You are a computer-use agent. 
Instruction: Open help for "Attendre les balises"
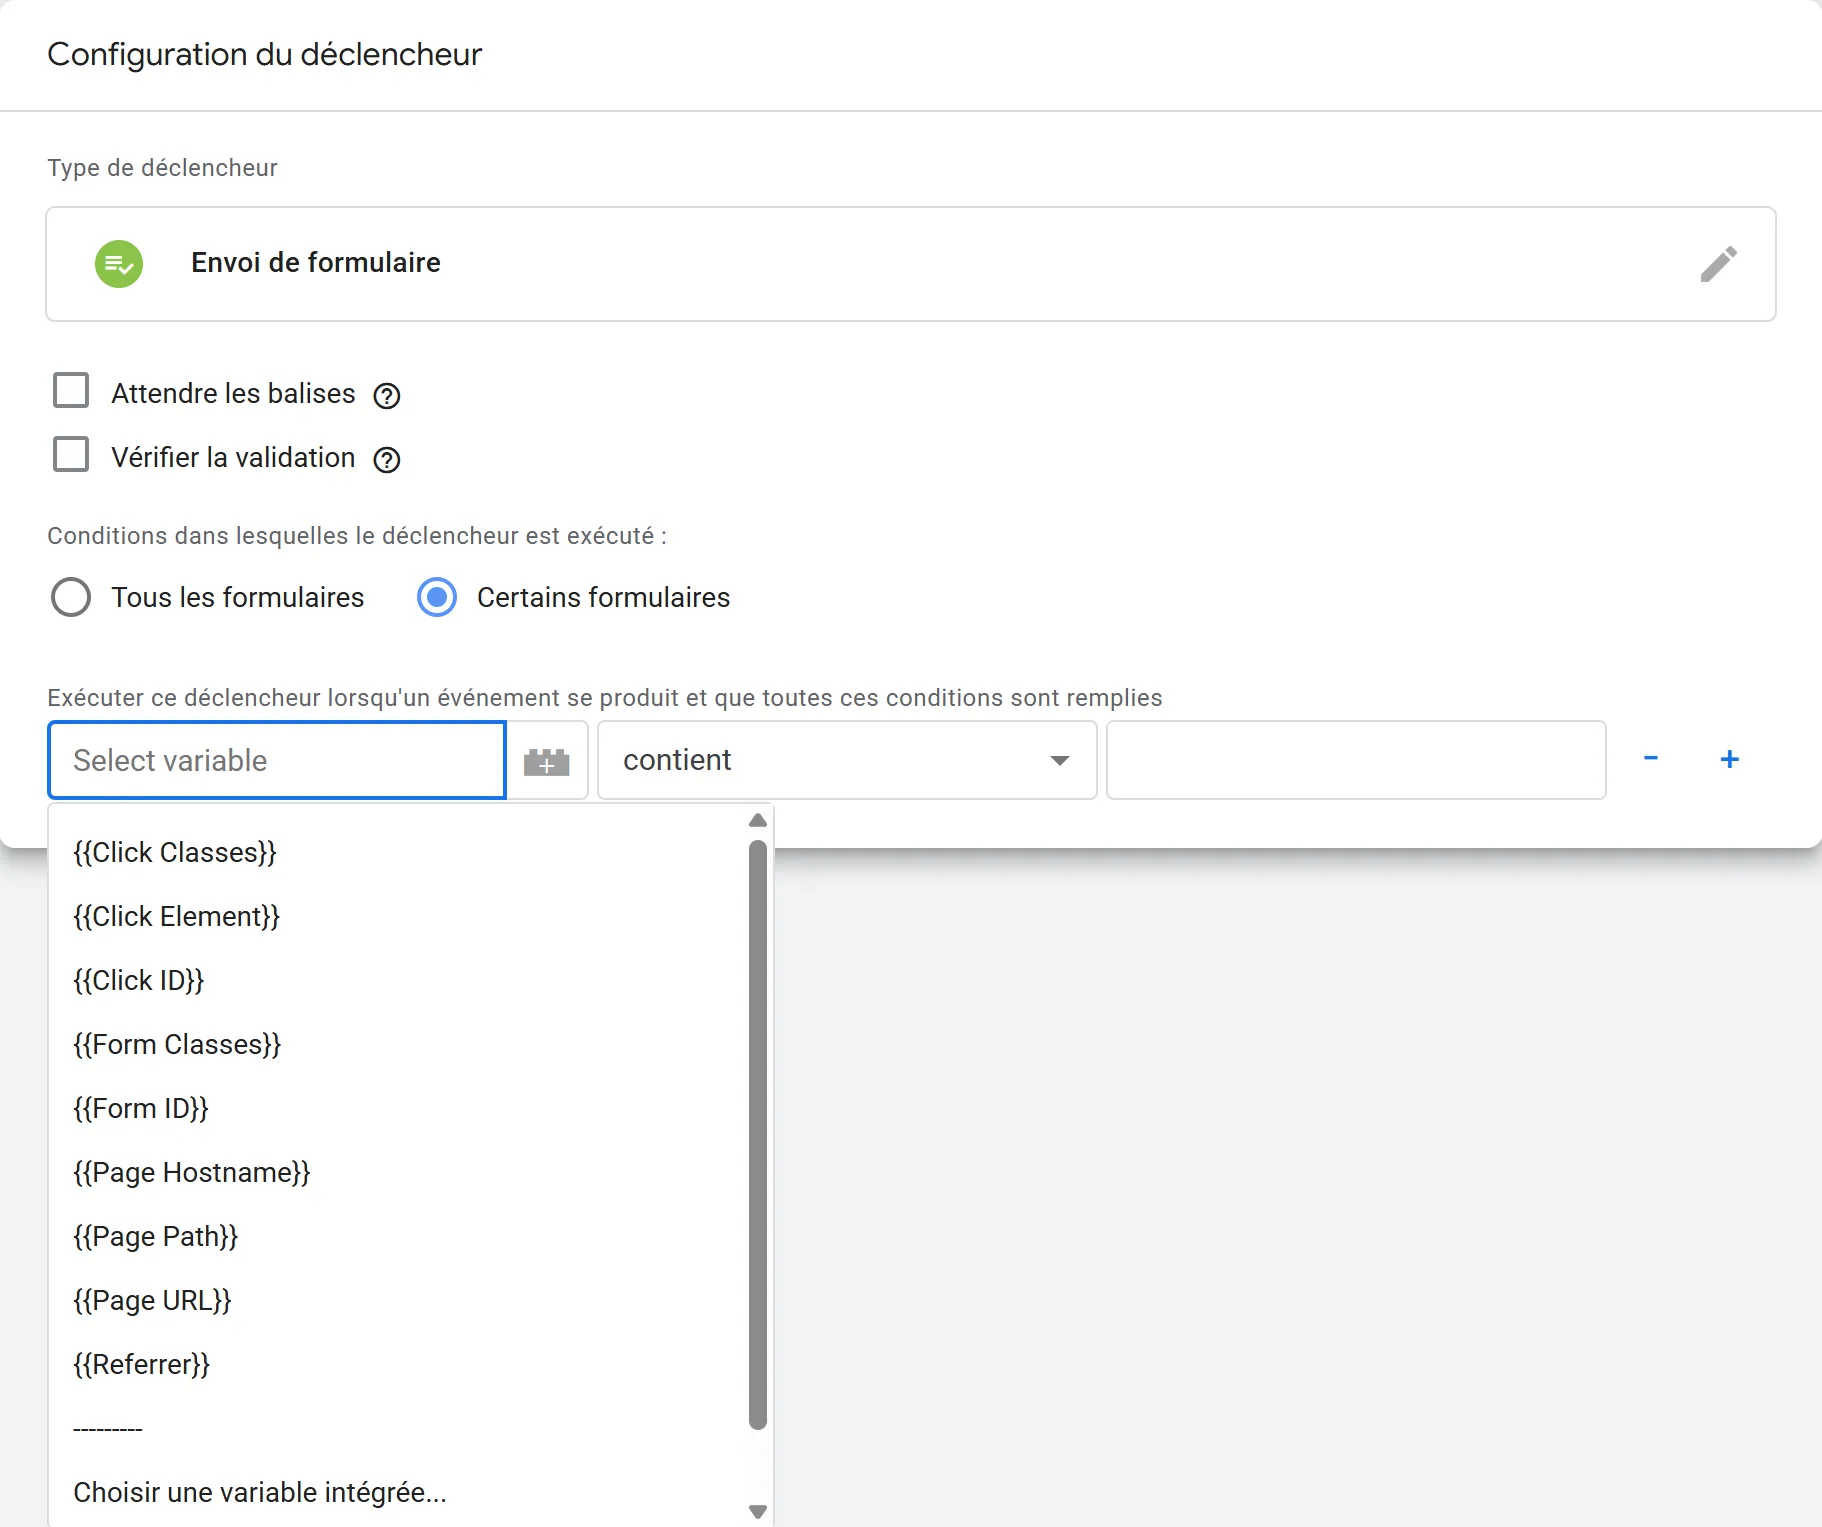tap(386, 395)
